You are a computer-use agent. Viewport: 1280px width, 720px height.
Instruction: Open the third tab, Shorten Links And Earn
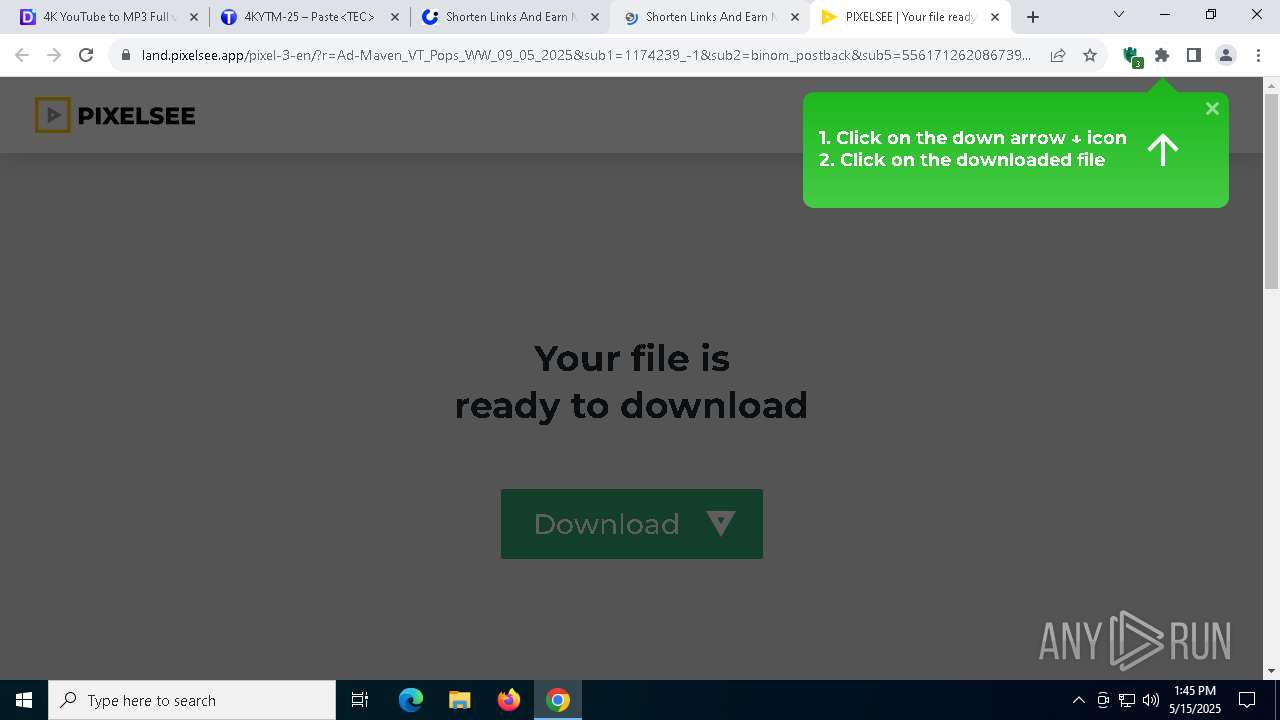[508, 17]
